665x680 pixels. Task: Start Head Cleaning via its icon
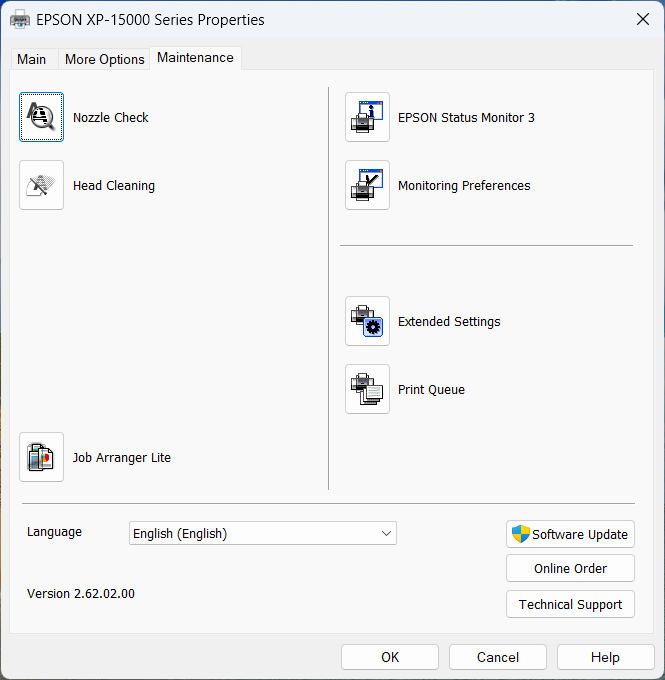coord(41,185)
